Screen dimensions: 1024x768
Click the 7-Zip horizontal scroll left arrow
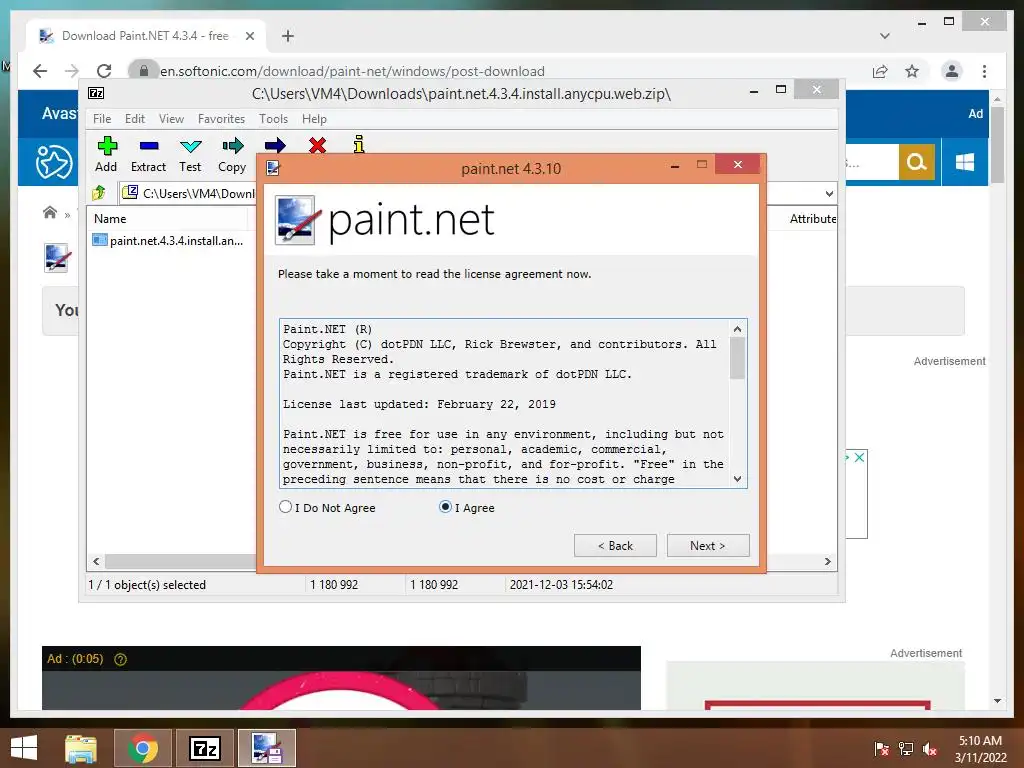[x=97, y=562]
